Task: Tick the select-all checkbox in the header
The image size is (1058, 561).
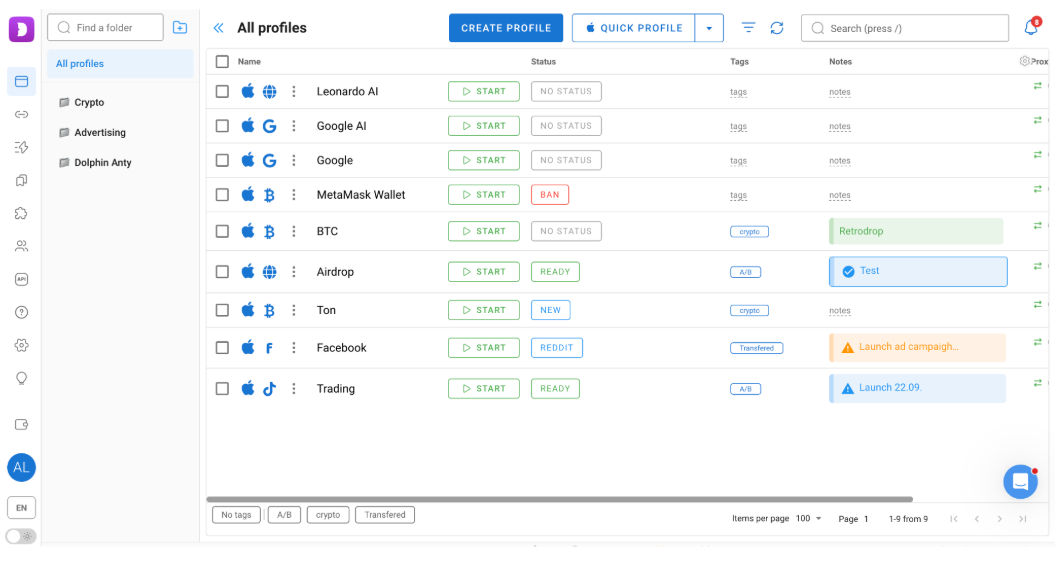Action: pos(222,61)
